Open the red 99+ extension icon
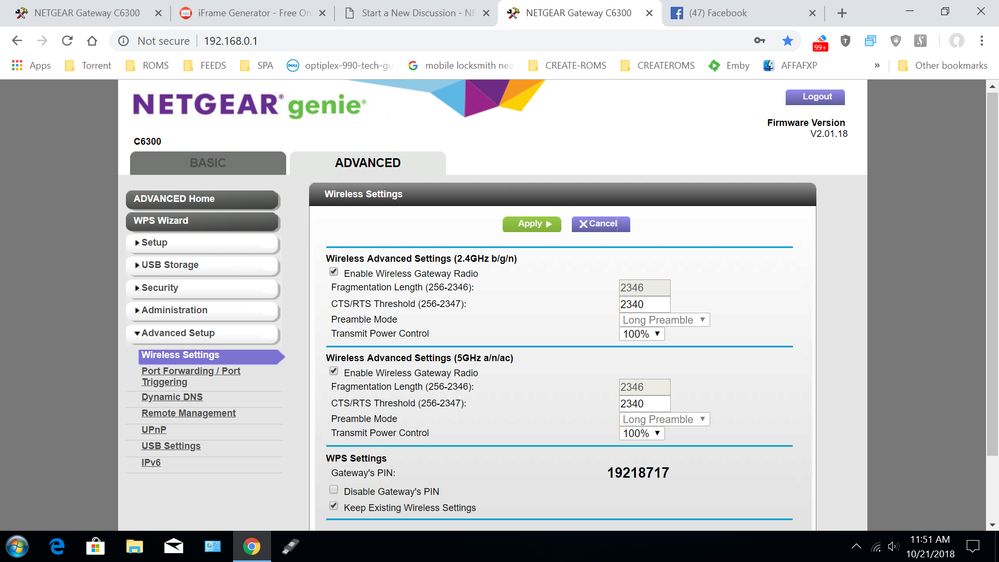 [820, 43]
